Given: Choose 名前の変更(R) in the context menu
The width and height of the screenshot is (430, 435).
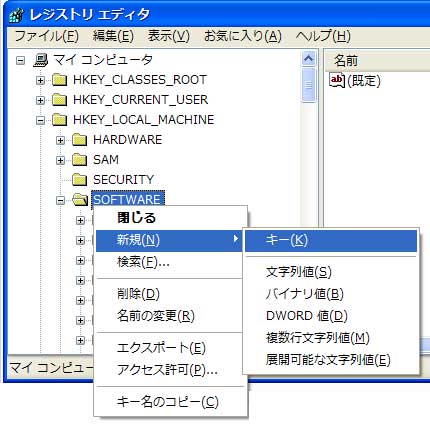Looking at the screenshot, I should tap(169, 316).
